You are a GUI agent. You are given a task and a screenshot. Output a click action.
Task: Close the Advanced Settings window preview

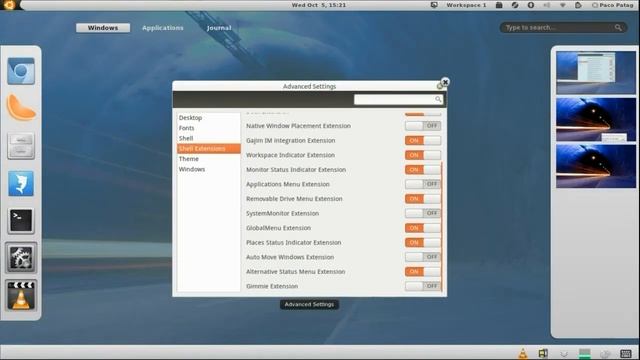click(x=445, y=82)
